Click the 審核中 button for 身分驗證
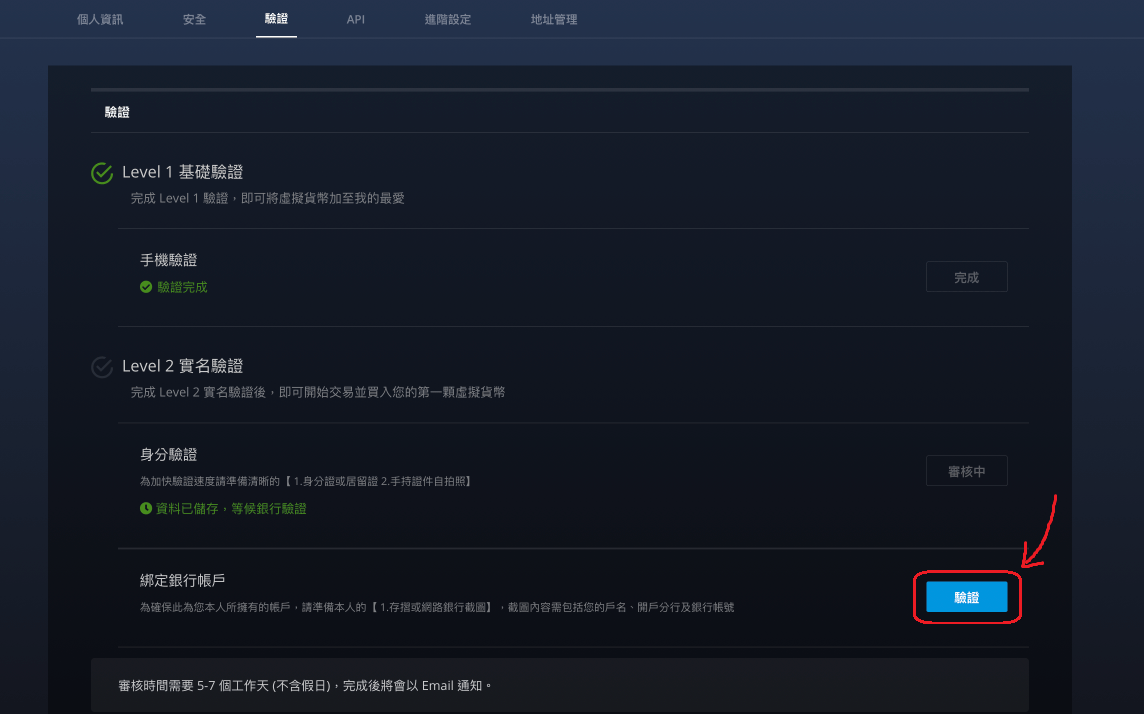Screen dimensions: 1144x714 966,470
